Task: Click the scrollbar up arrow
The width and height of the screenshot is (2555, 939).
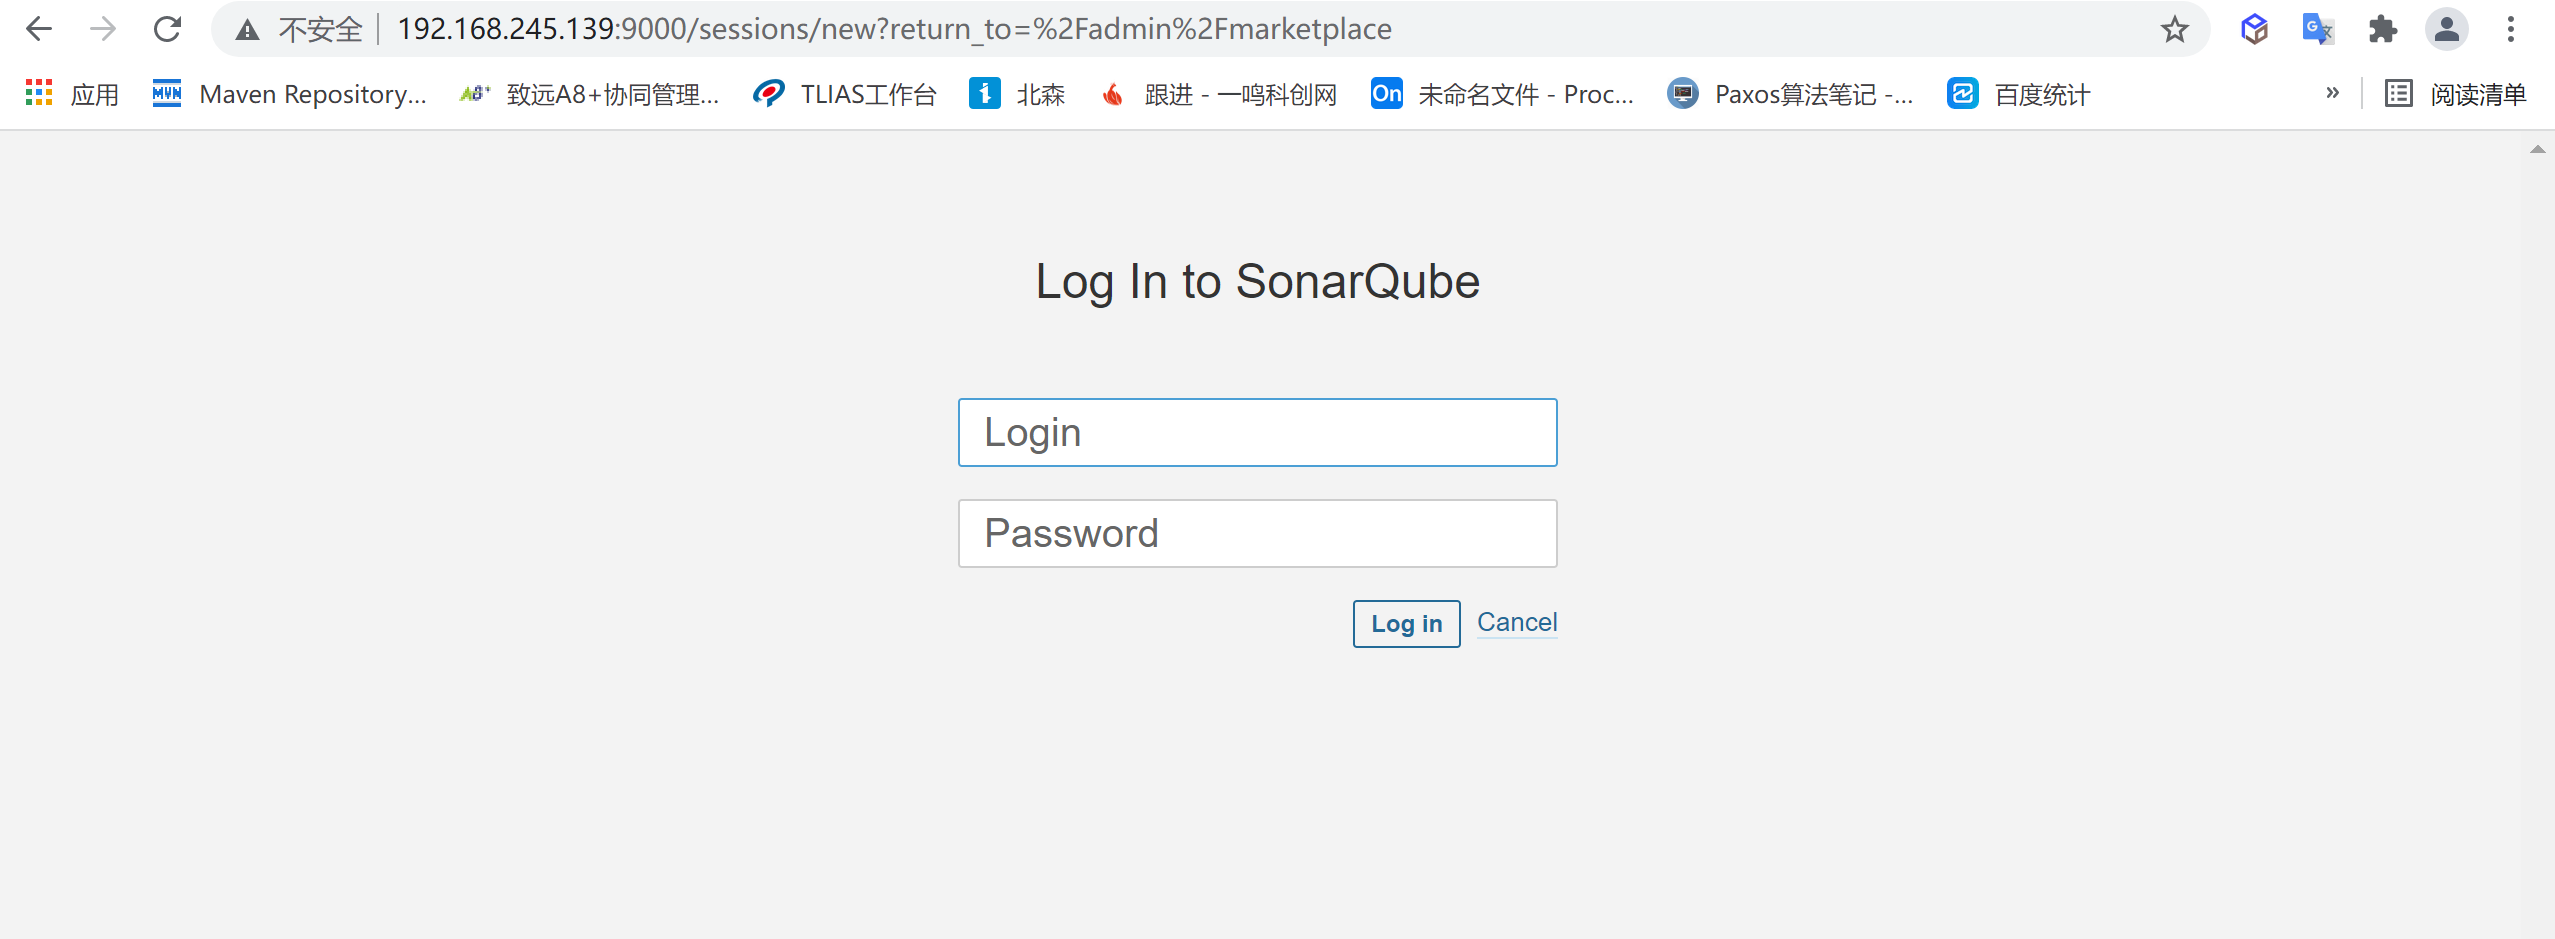Action: point(2537,149)
